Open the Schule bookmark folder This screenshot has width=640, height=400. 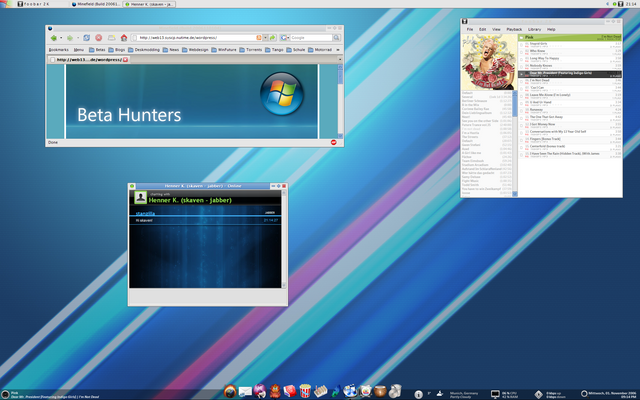(x=296, y=50)
